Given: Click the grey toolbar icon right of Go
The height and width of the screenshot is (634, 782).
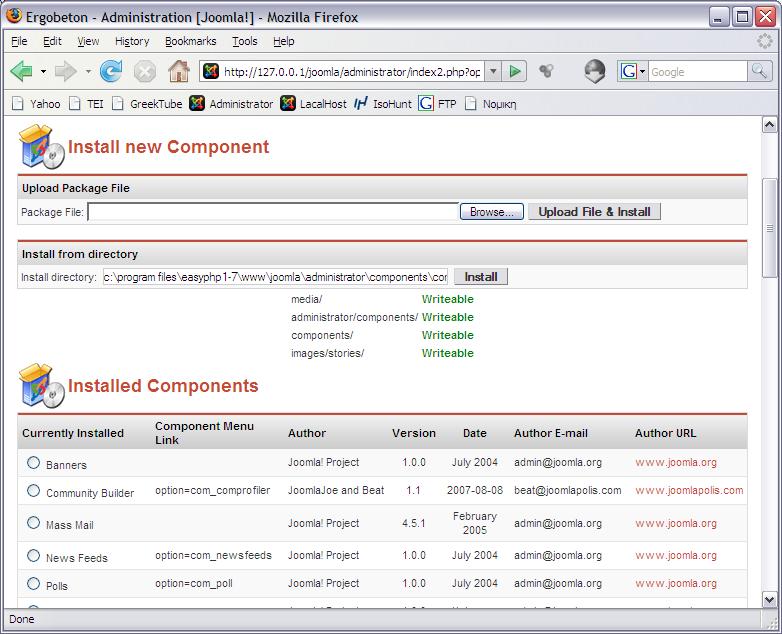Looking at the screenshot, I should tap(546, 71).
